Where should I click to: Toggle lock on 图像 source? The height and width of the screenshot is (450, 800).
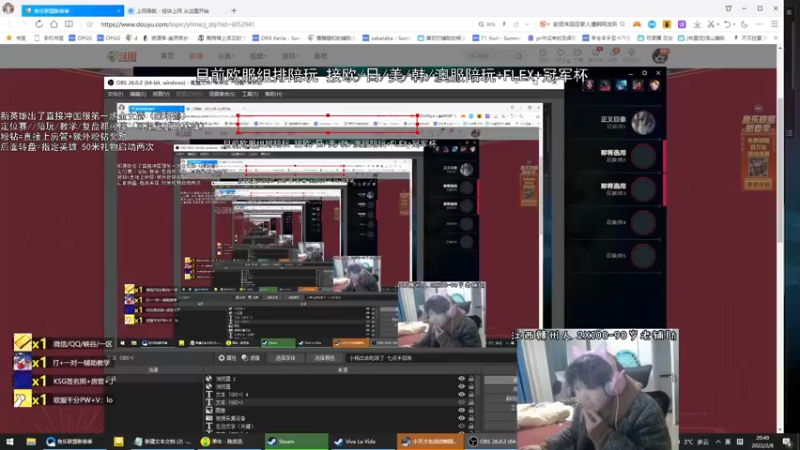point(471,410)
